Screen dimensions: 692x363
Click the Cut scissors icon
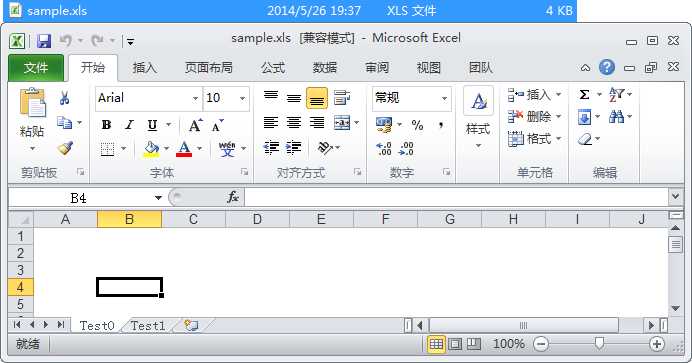(x=64, y=97)
